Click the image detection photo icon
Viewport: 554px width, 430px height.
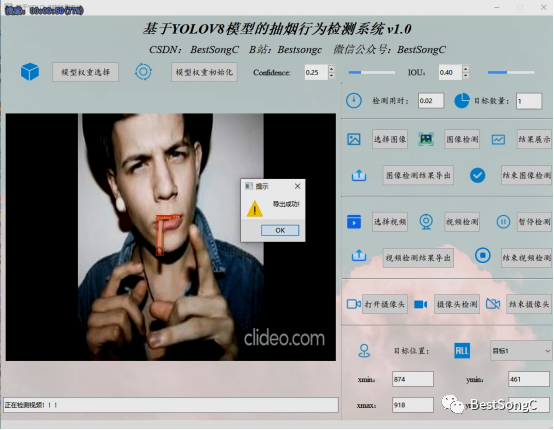click(426, 139)
